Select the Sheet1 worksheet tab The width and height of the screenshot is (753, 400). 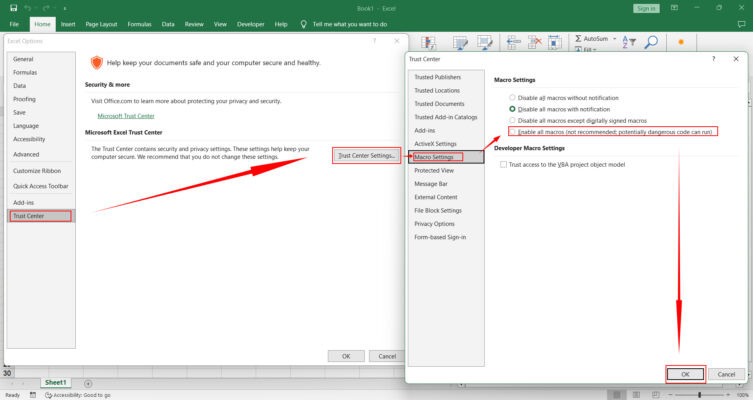56,383
